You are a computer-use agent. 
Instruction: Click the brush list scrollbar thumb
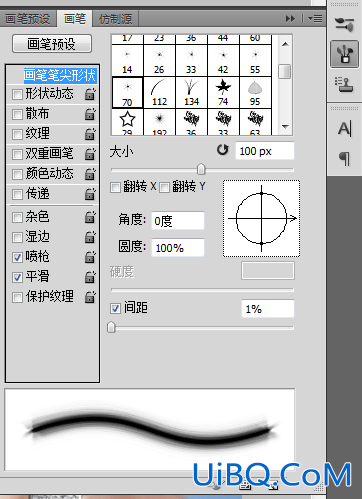(x=285, y=71)
